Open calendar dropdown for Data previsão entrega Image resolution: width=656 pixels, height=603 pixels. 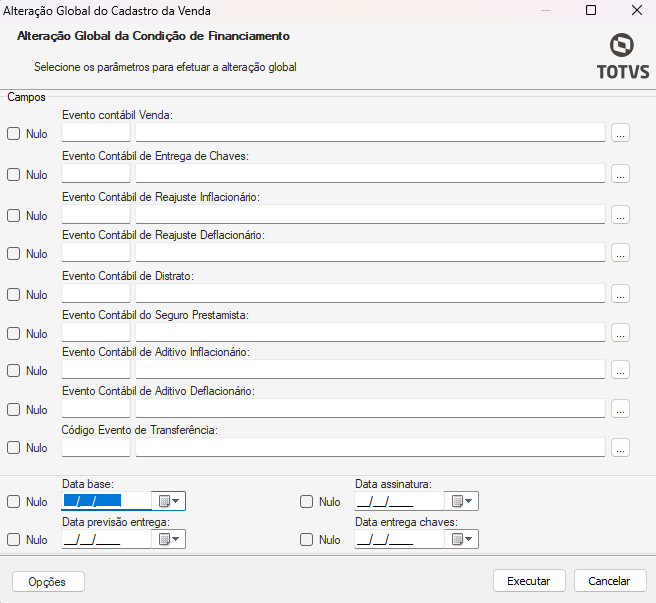point(169,539)
